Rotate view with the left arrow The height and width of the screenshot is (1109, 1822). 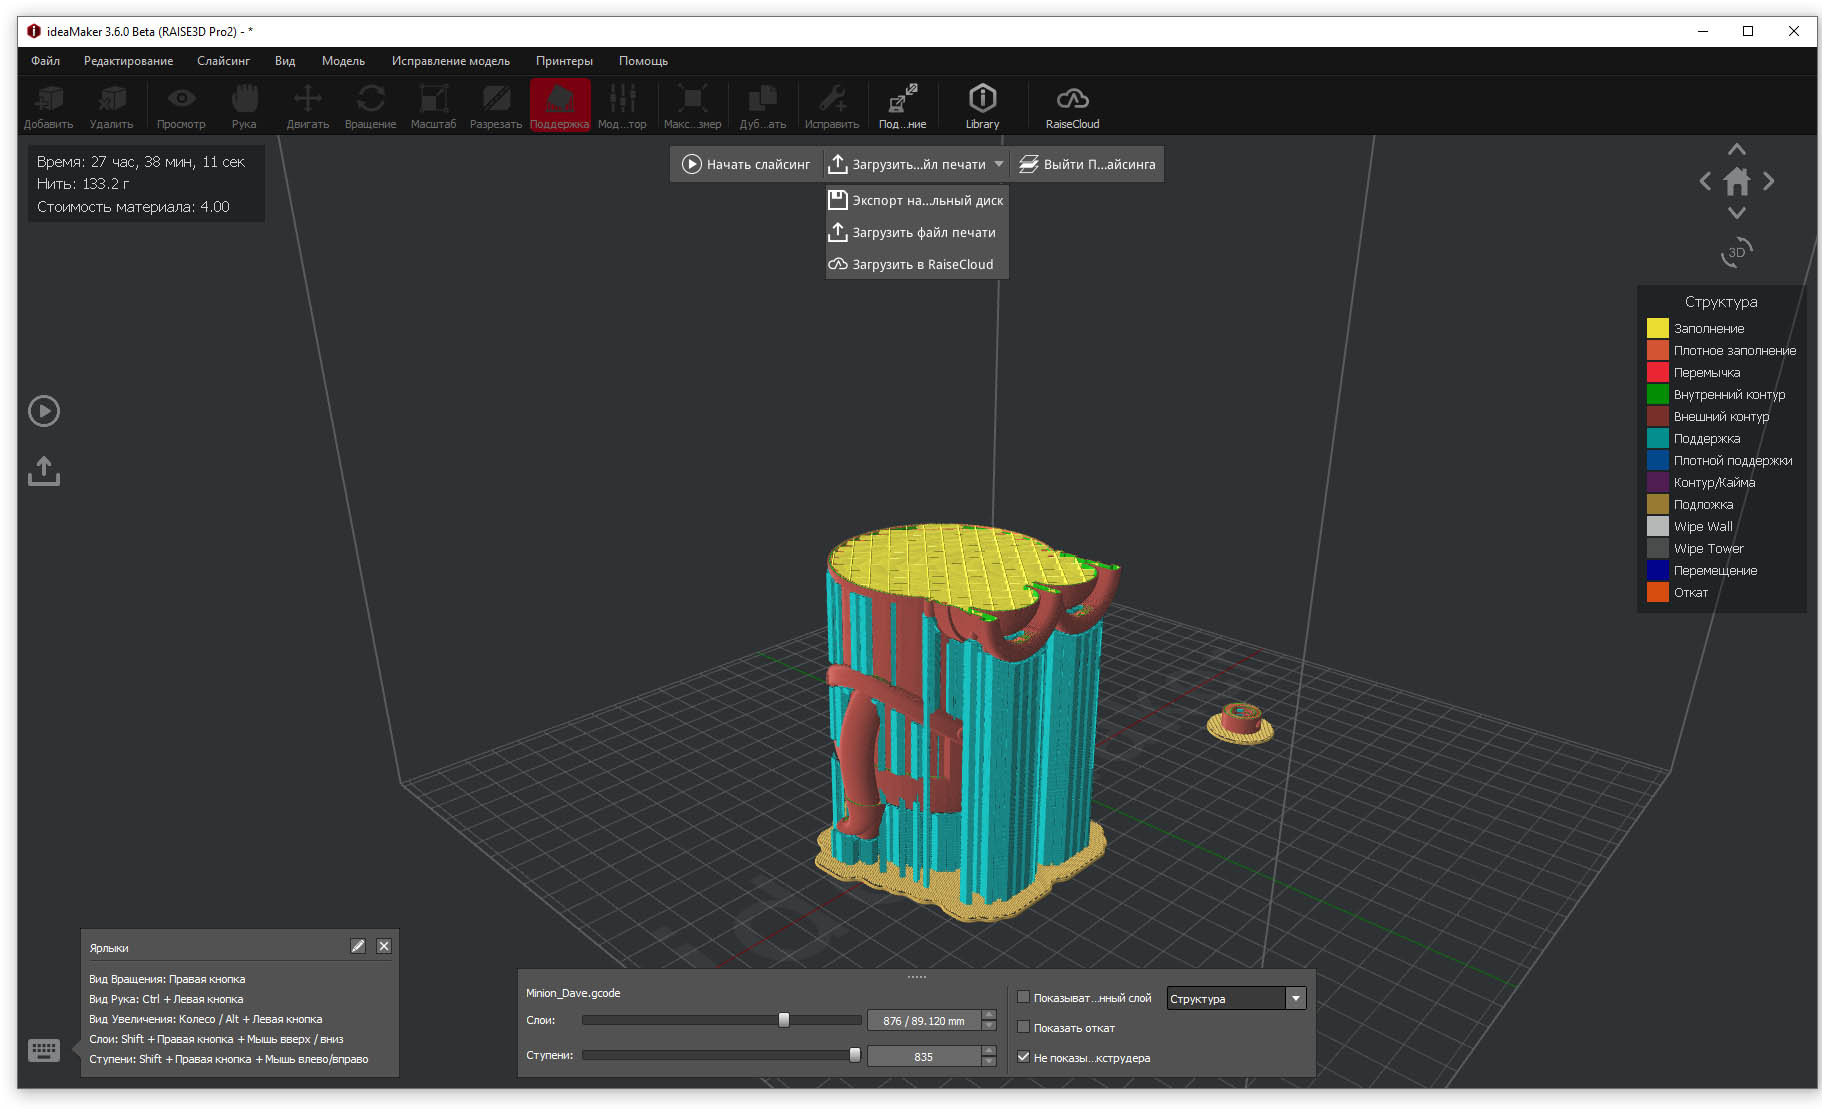1705,181
